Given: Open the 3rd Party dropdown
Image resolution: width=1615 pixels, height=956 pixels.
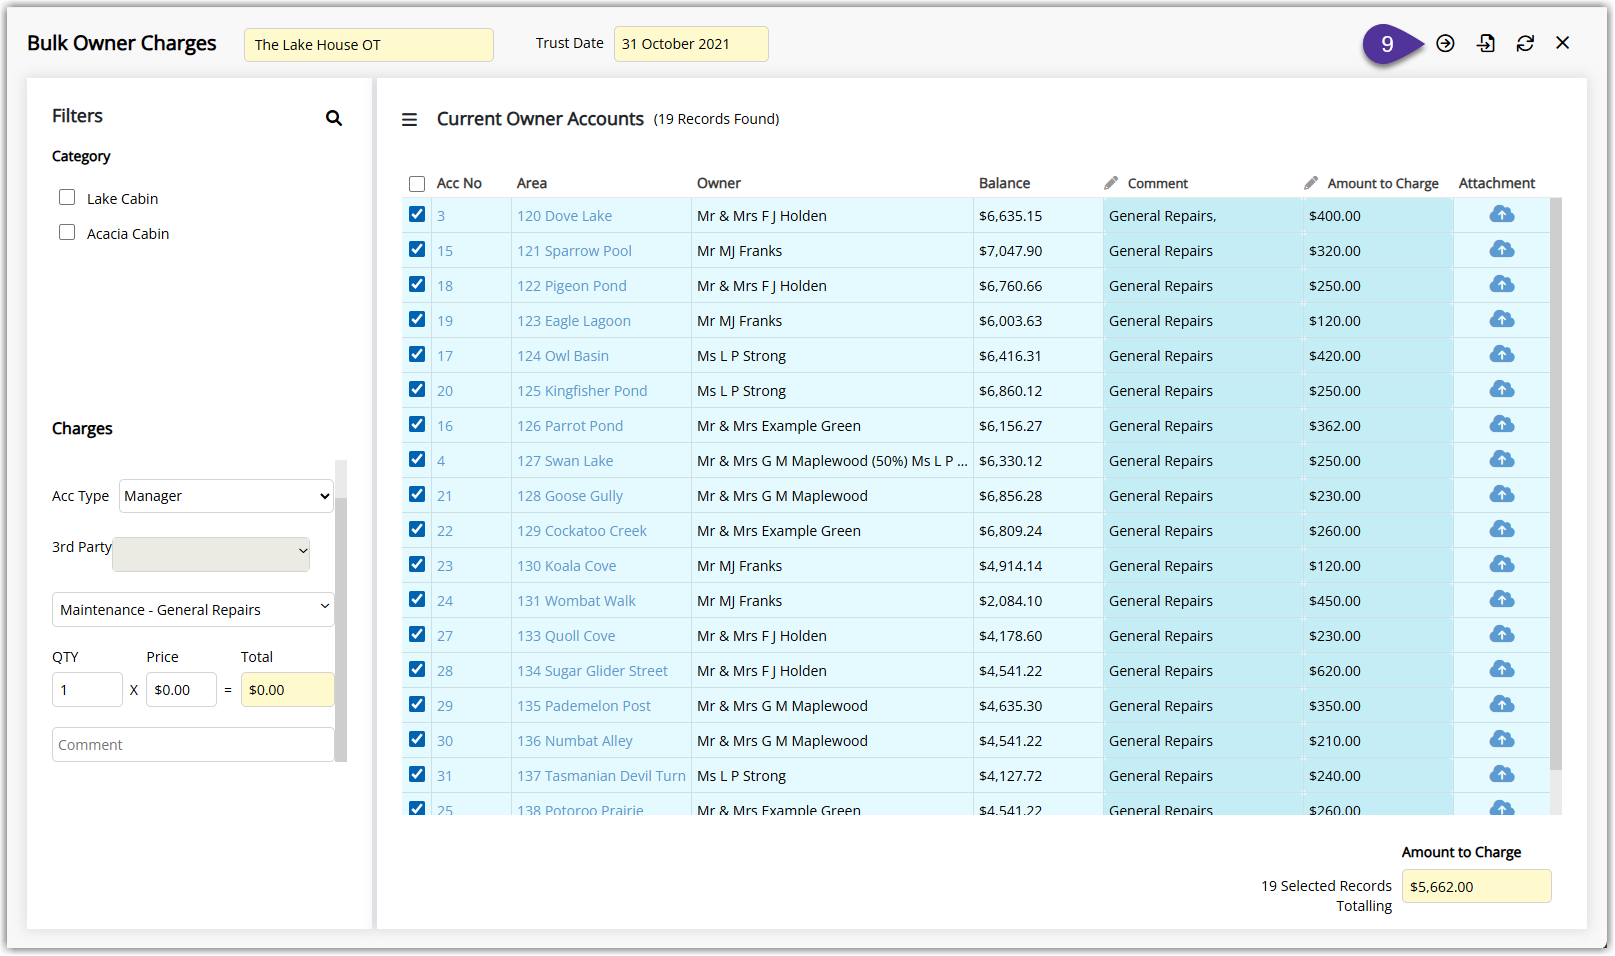Looking at the screenshot, I should (x=211, y=554).
